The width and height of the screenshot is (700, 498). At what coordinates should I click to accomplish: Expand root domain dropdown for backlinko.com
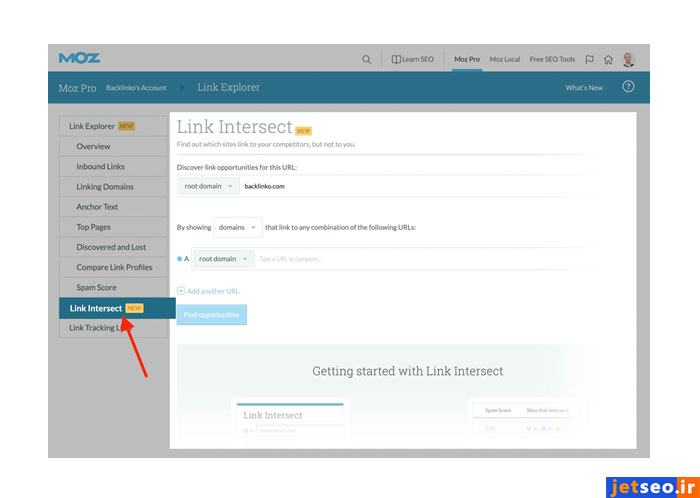208,186
